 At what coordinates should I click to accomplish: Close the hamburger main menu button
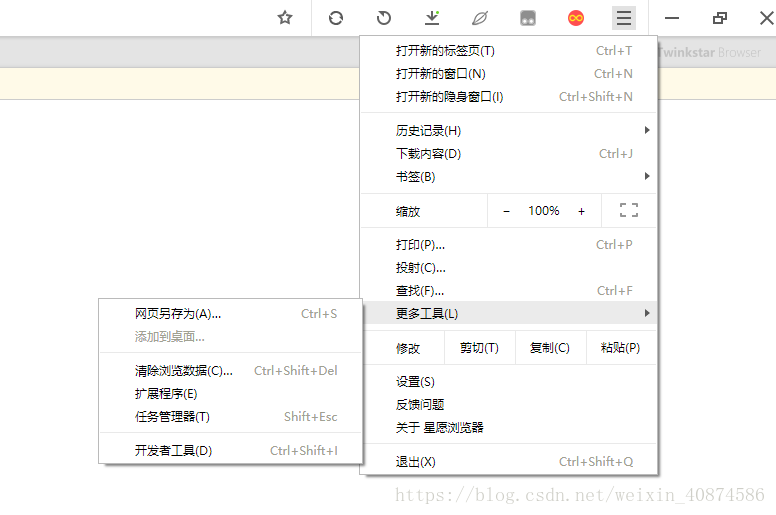(x=624, y=18)
